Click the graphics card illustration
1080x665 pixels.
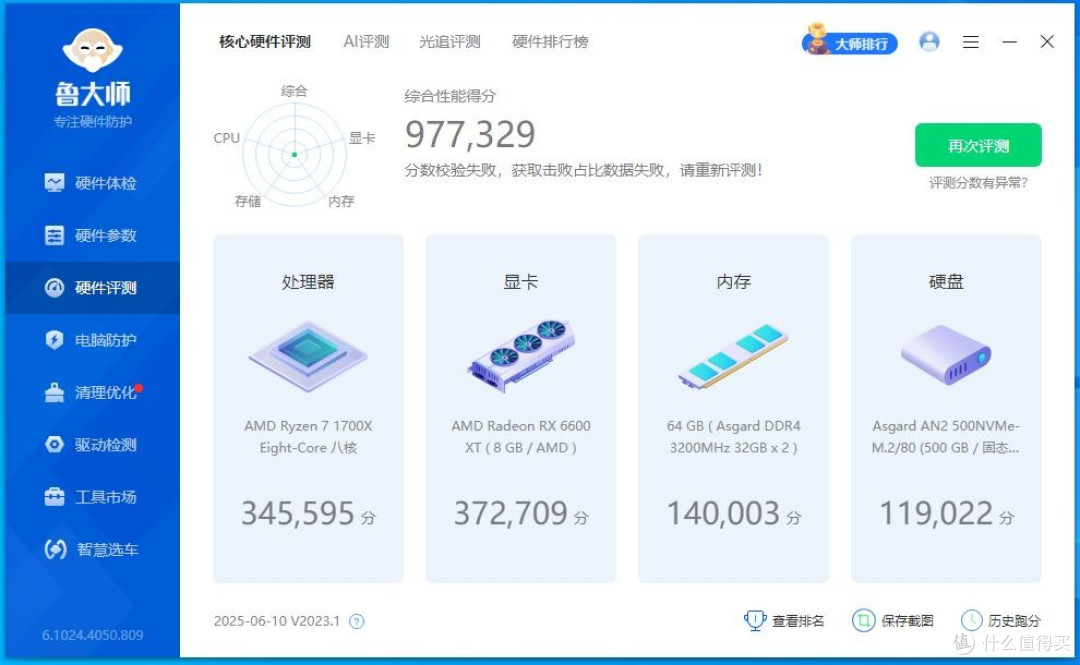[x=521, y=354]
